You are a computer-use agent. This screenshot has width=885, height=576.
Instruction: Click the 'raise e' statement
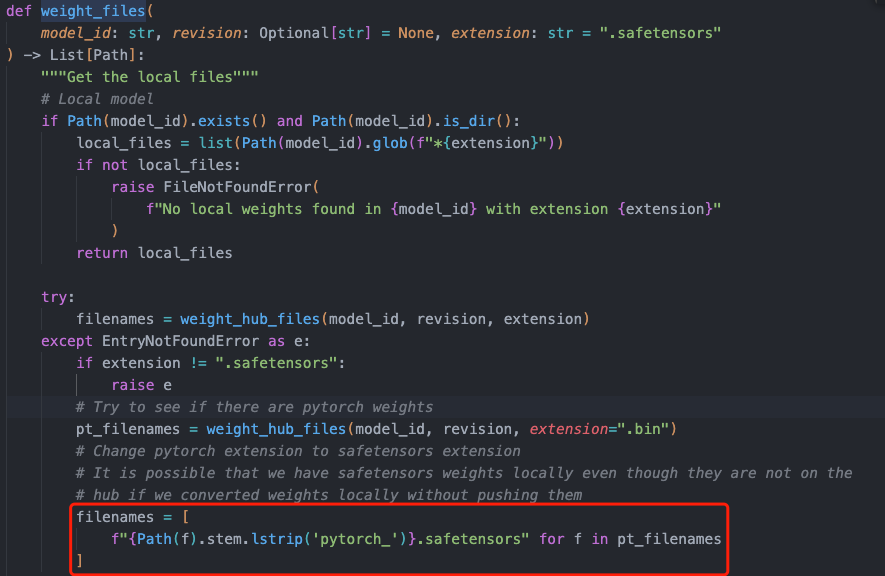[x=142, y=385]
